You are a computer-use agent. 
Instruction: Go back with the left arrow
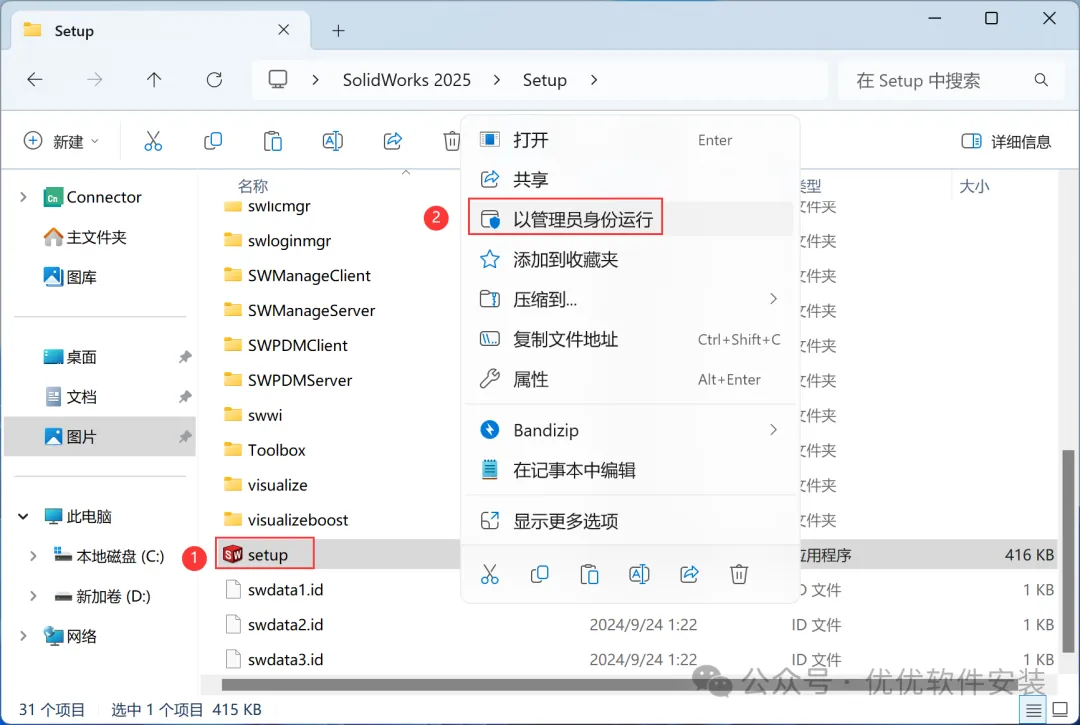point(34,80)
